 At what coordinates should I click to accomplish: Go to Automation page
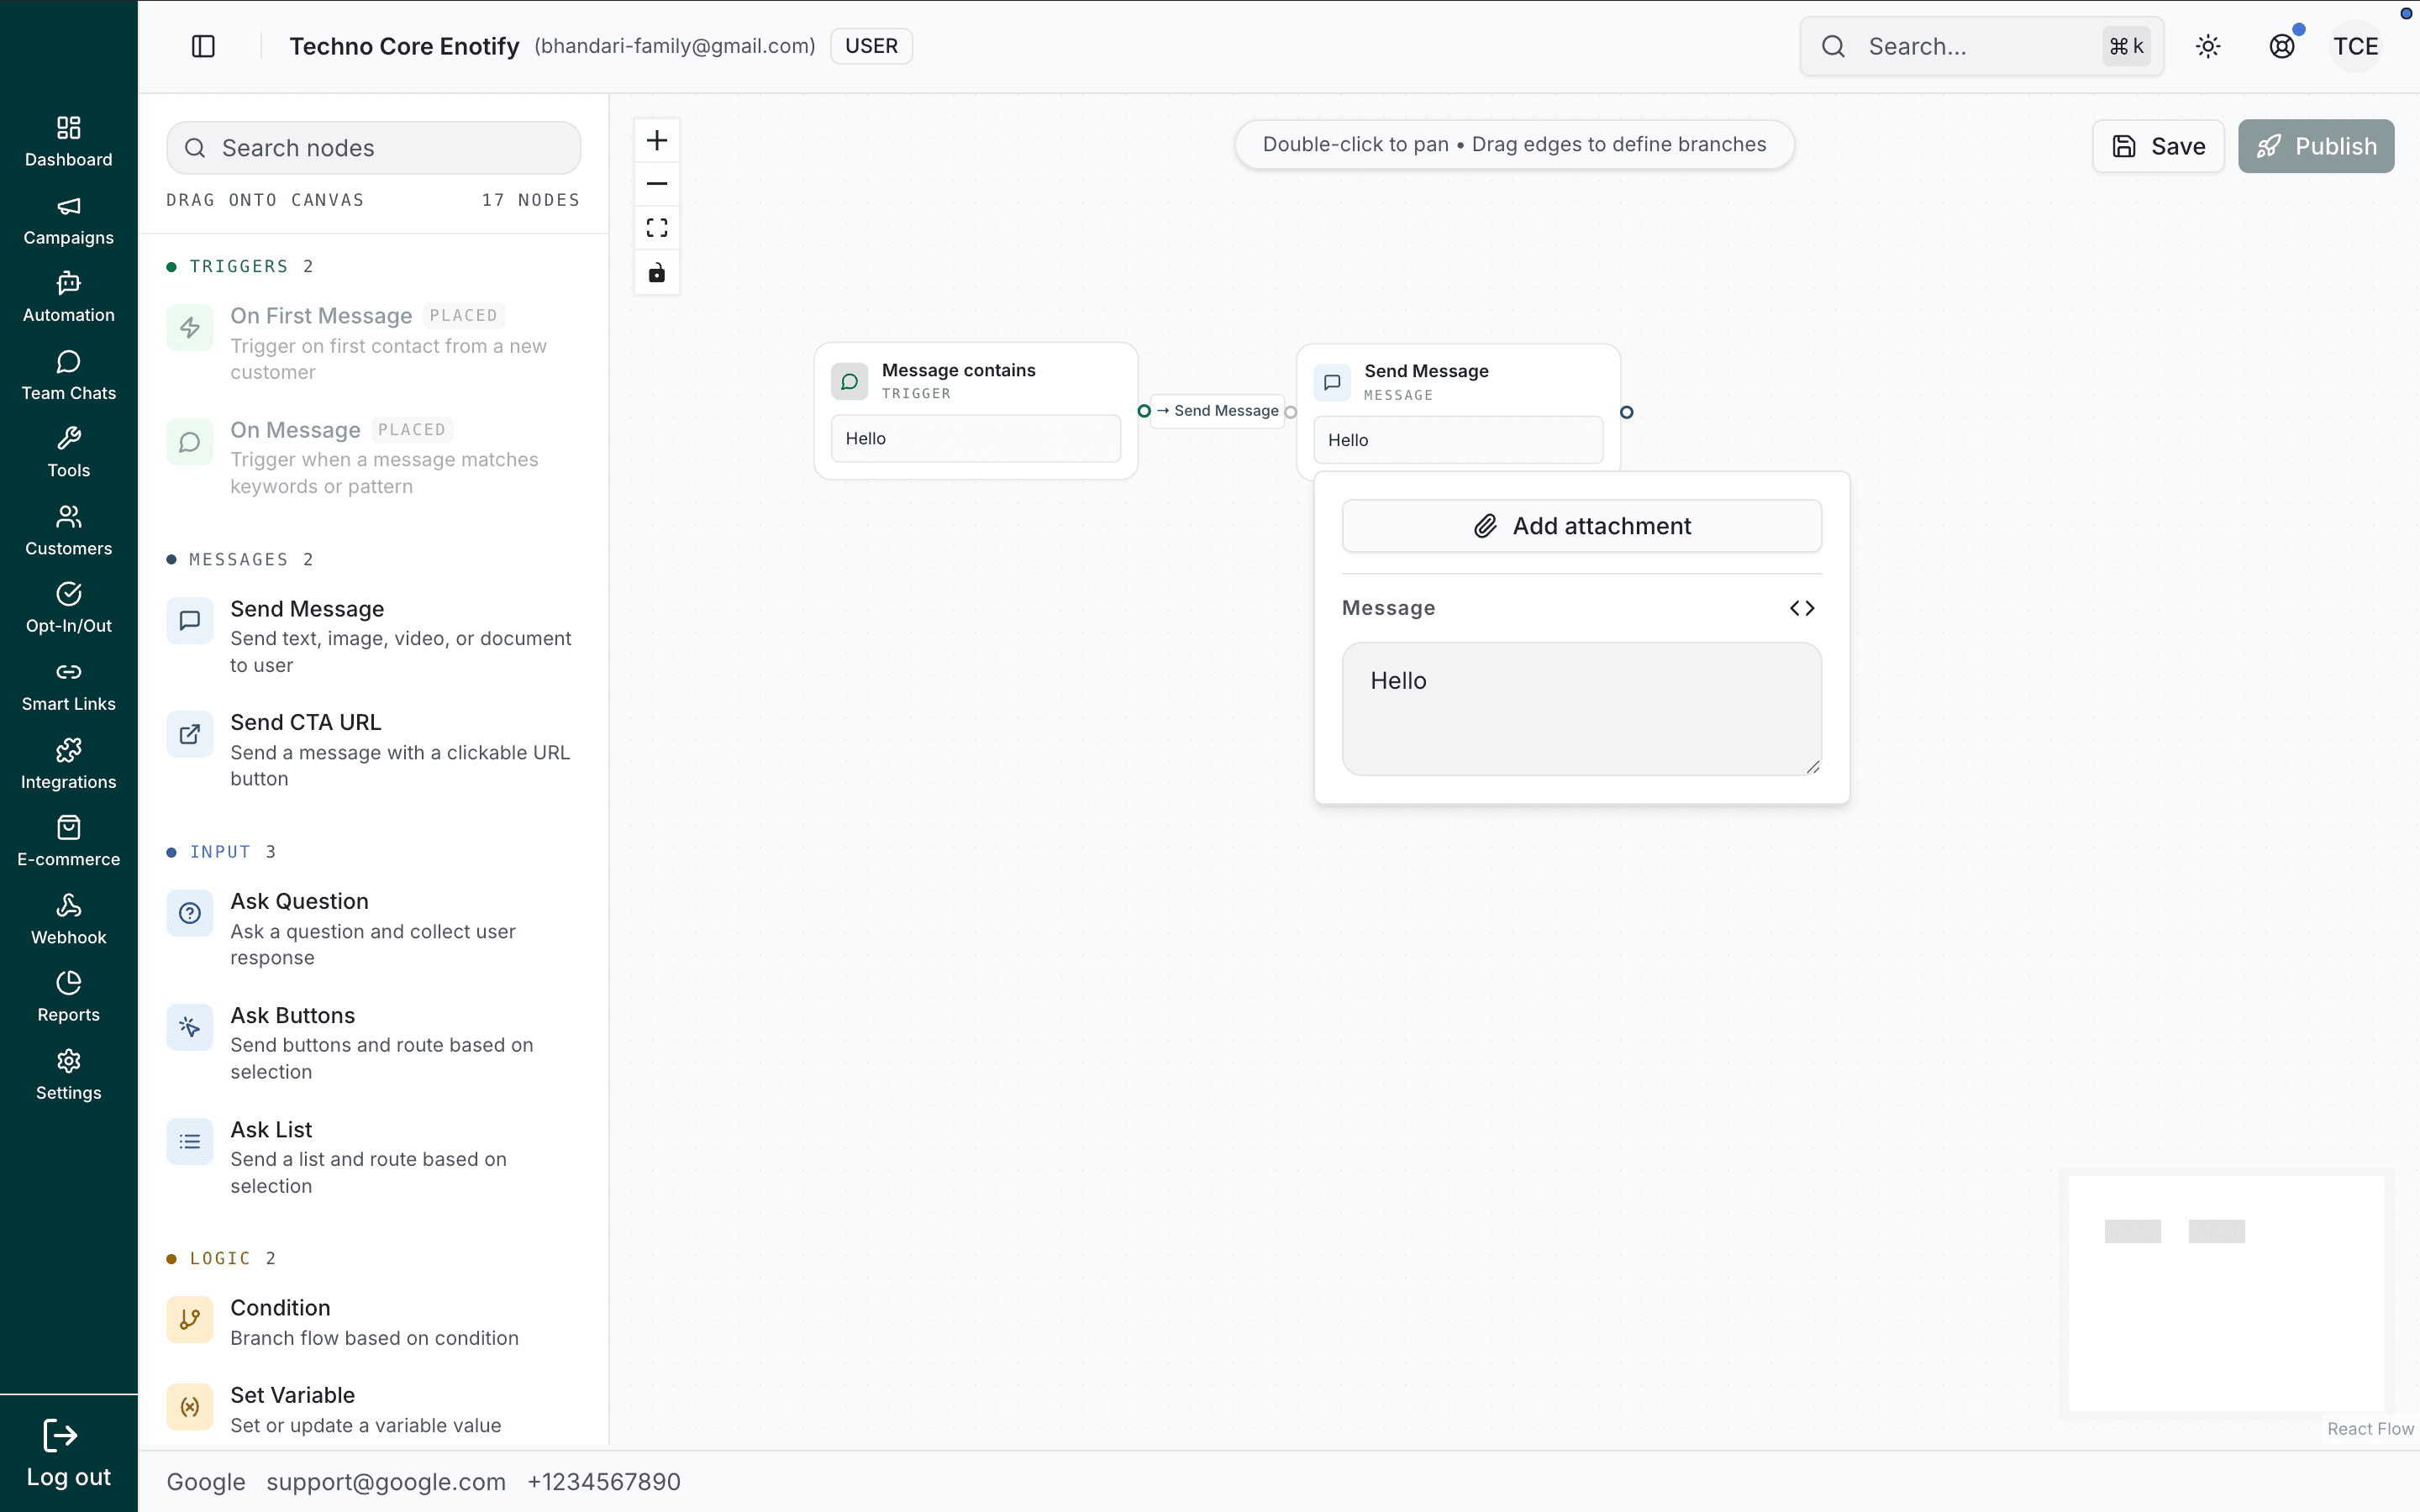68,297
